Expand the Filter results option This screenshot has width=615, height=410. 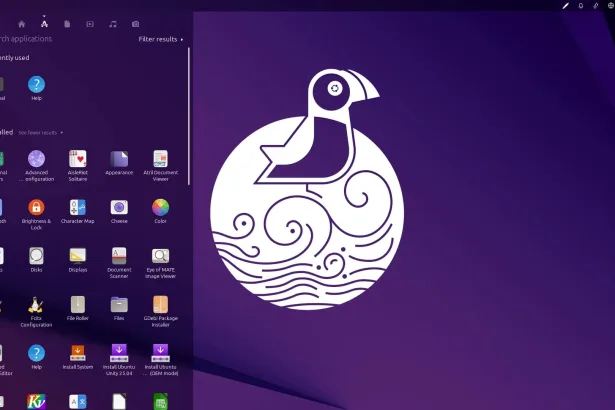[160, 39]
